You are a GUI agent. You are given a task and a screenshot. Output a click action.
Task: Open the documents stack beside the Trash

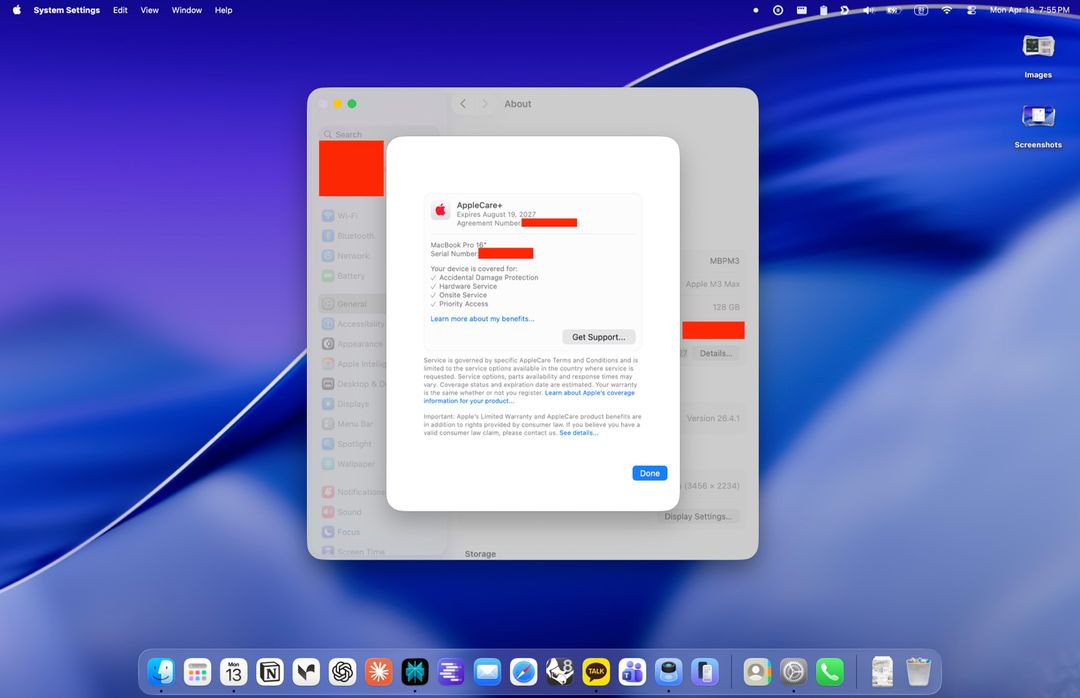pyautogui.click(x=882, y=671)
